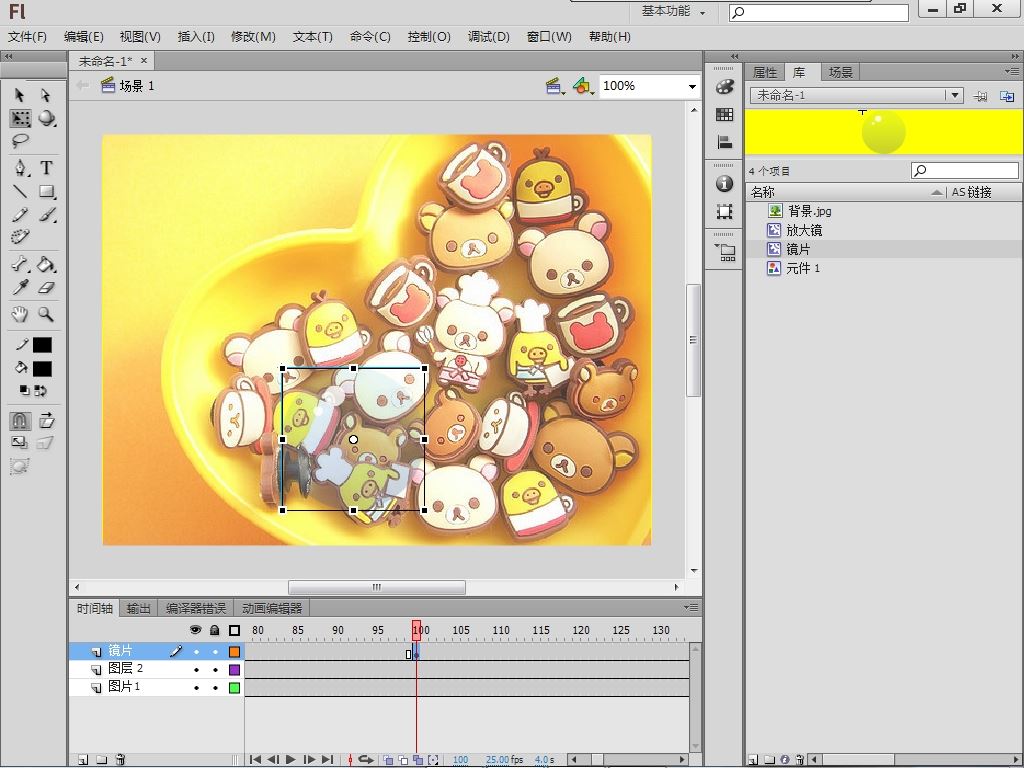Switch to the 输出 tab
Viewport: 1024px width, 768px height.
tap(138, 609)
